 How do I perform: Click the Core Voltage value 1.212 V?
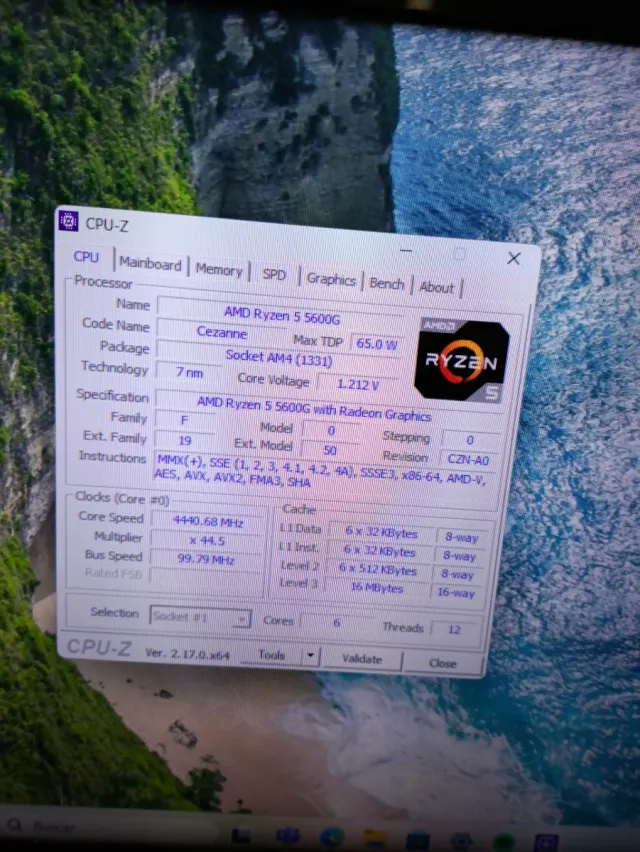(358, 384)
